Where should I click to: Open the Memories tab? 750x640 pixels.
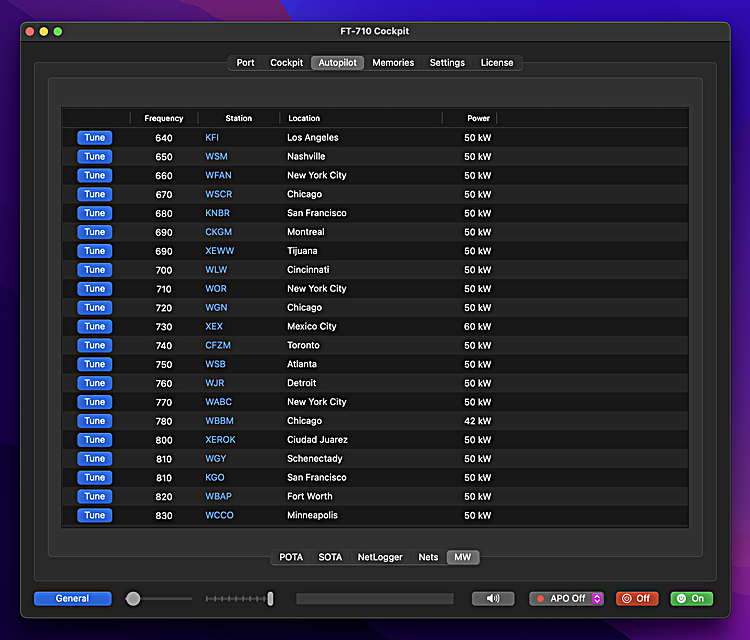[393, 63]
